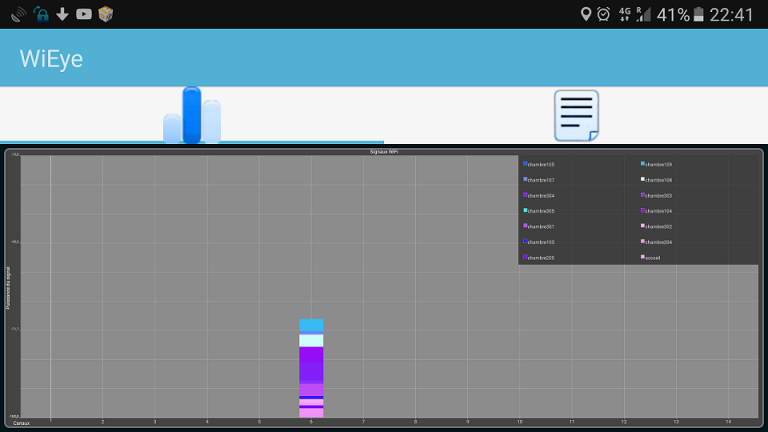Tap the cube app notification icon

[105, 14]
